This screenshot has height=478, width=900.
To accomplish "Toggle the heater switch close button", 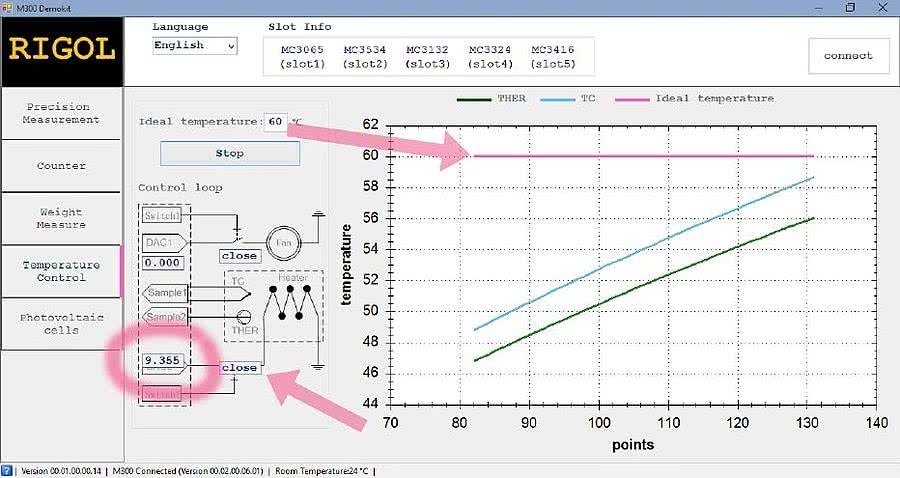I will pos(239,368).
